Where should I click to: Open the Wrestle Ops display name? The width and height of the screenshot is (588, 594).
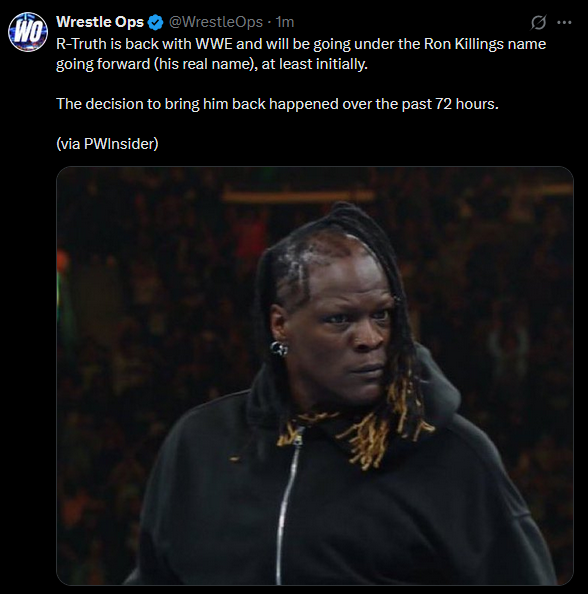click(100, 22)
